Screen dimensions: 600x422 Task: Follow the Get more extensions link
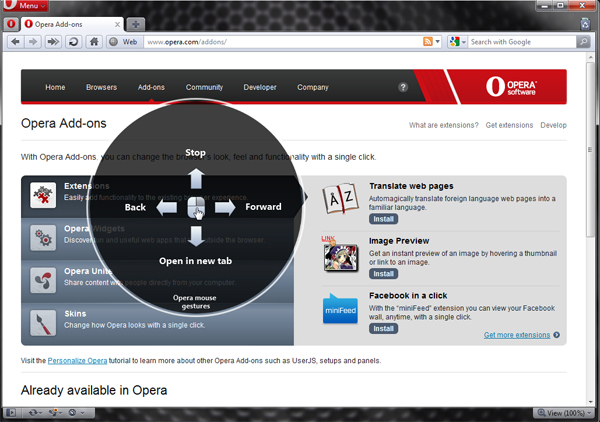pos(517,335)
